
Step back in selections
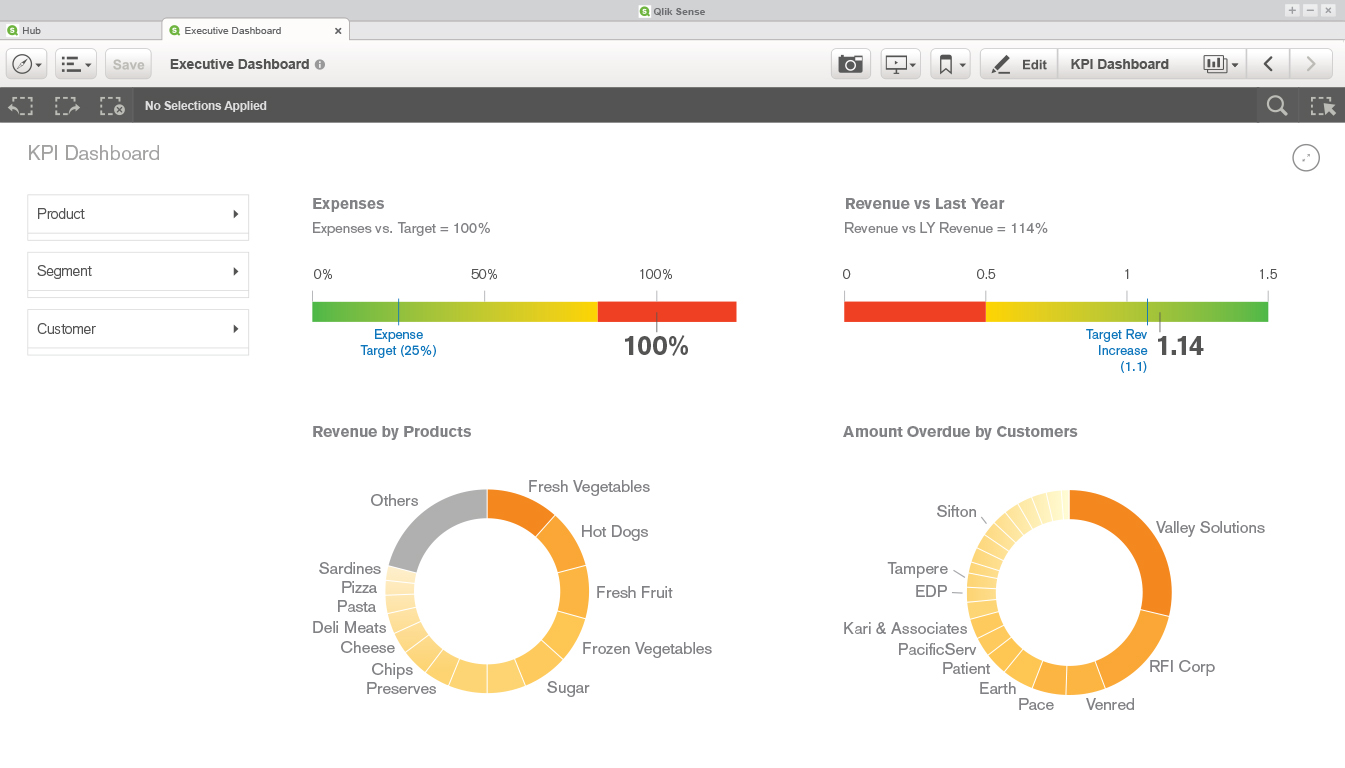[x=21, y=105]
